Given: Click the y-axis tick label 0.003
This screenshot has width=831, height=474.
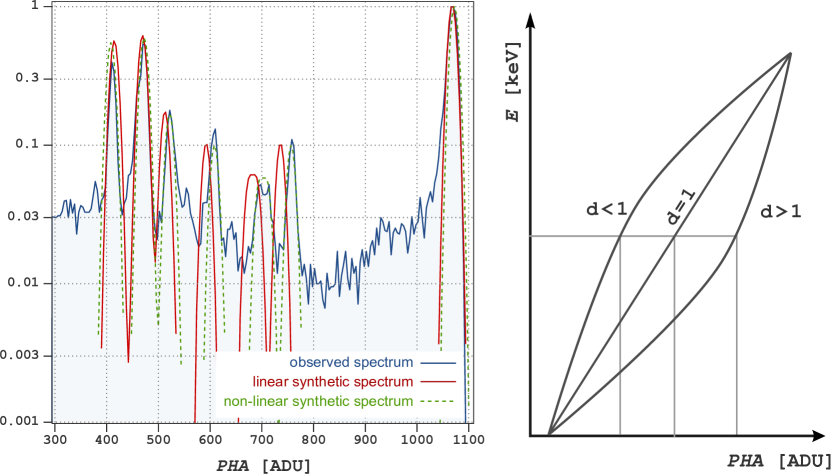Looking at the screenshot, I should (21, 356).
